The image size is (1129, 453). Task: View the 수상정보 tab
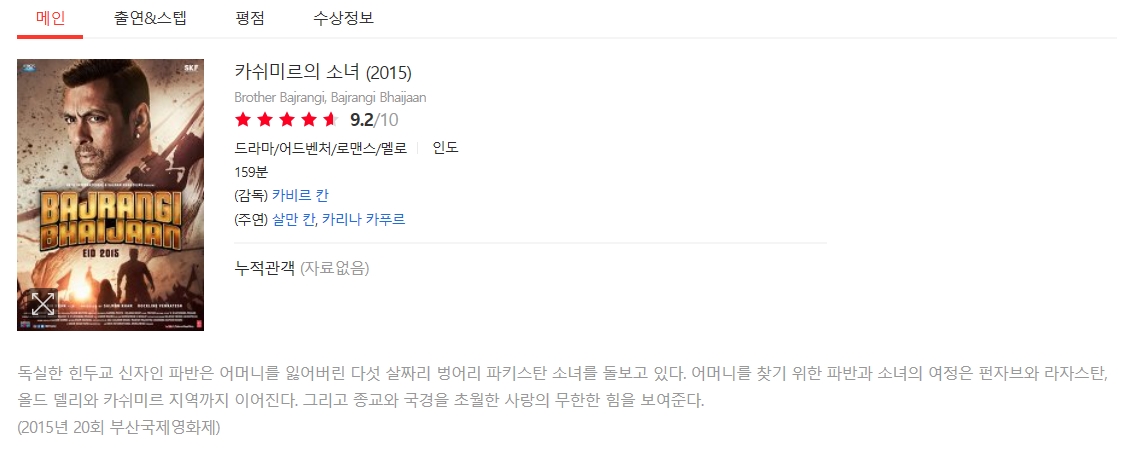(344, 18)
